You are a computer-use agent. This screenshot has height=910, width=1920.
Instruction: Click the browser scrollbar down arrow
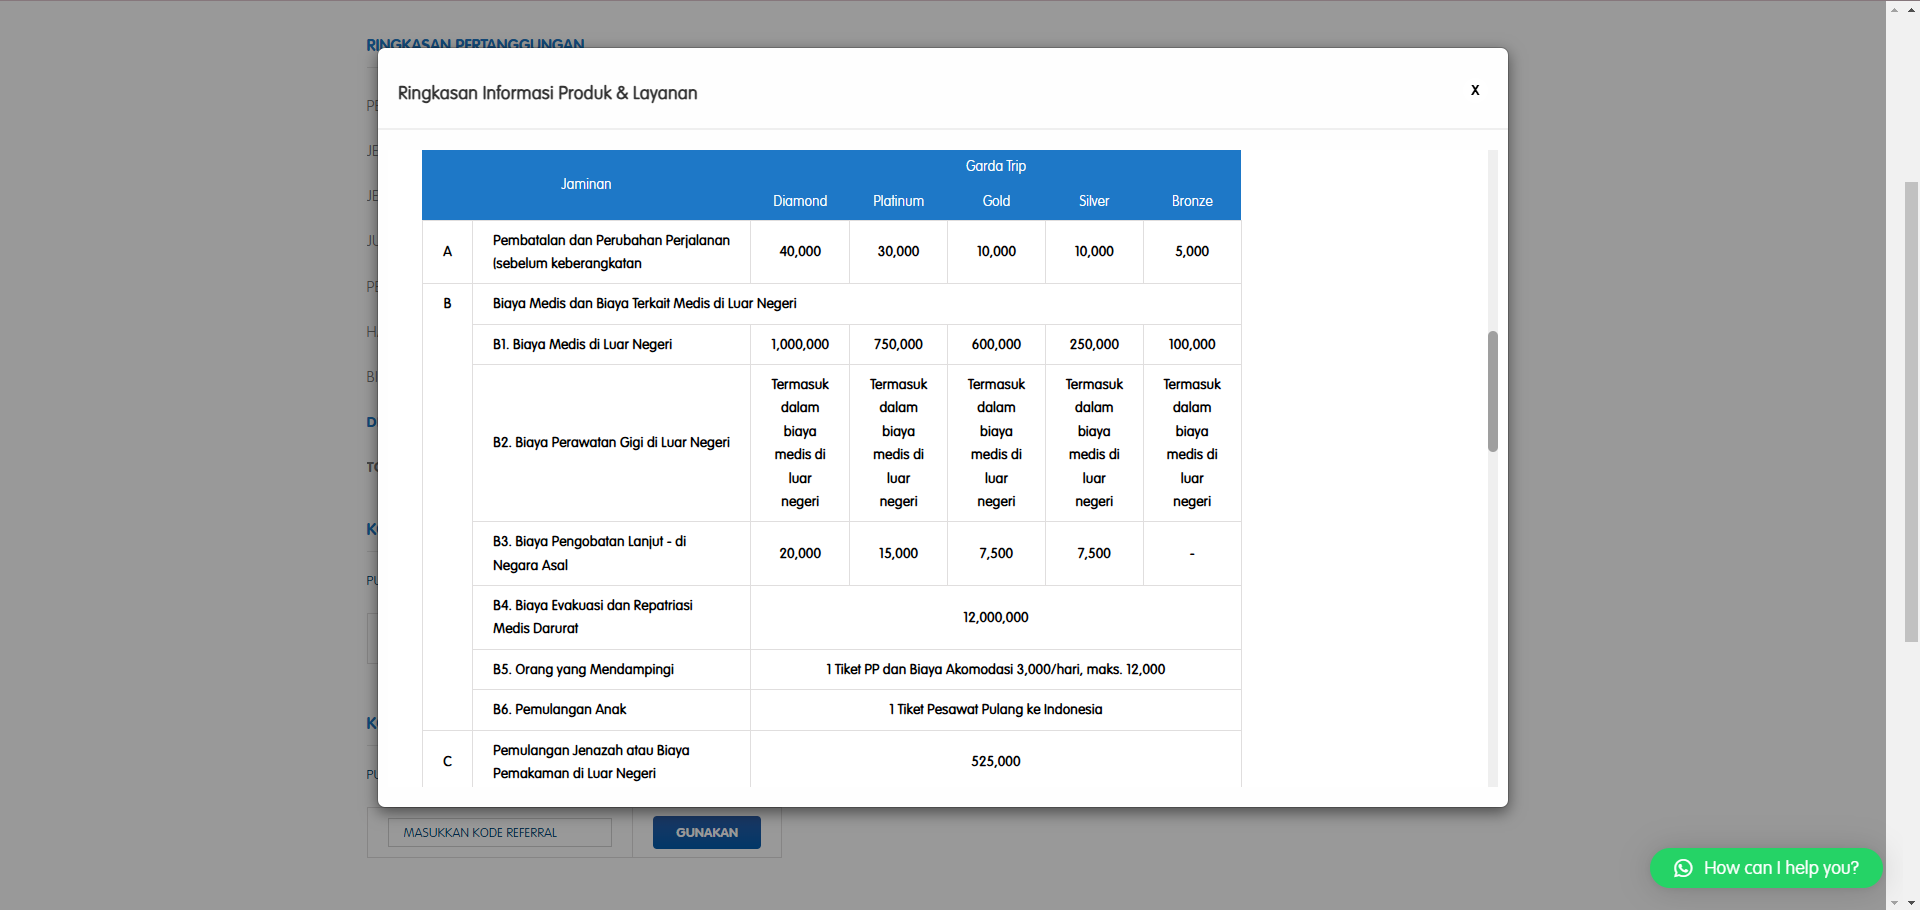1911,902
